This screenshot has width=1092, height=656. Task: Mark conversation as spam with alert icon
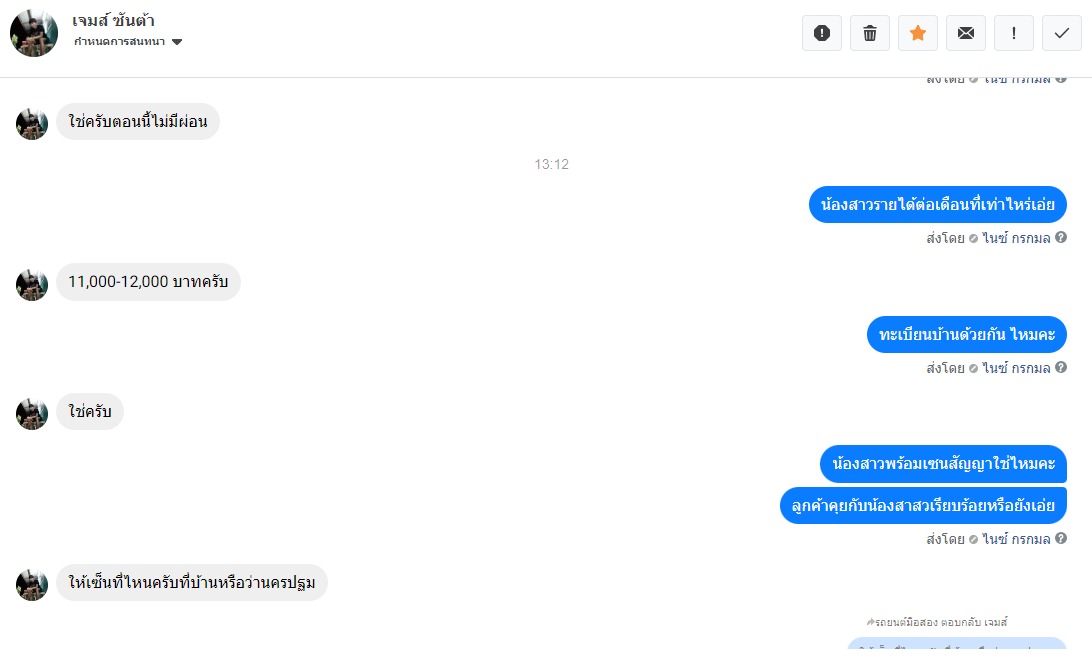coord(822,33)
